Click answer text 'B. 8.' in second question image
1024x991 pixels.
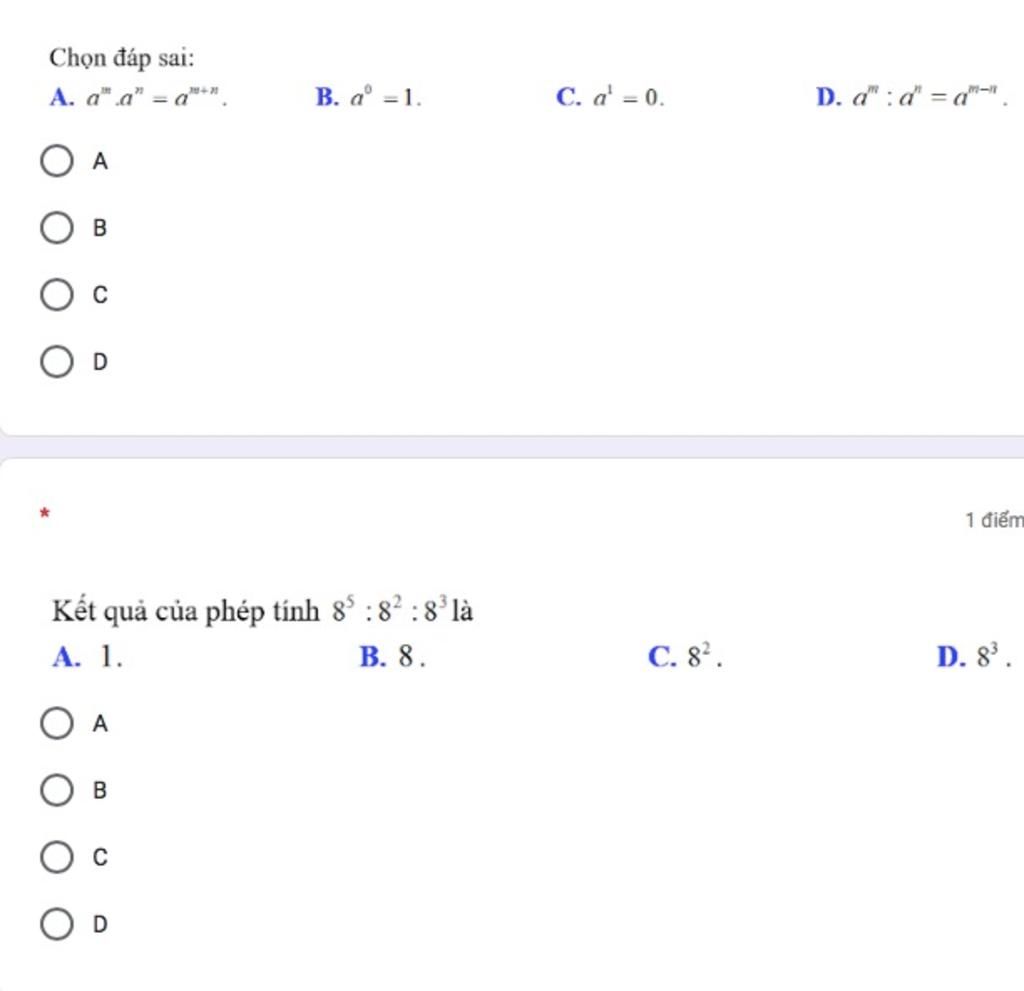[x=392, y=657]
